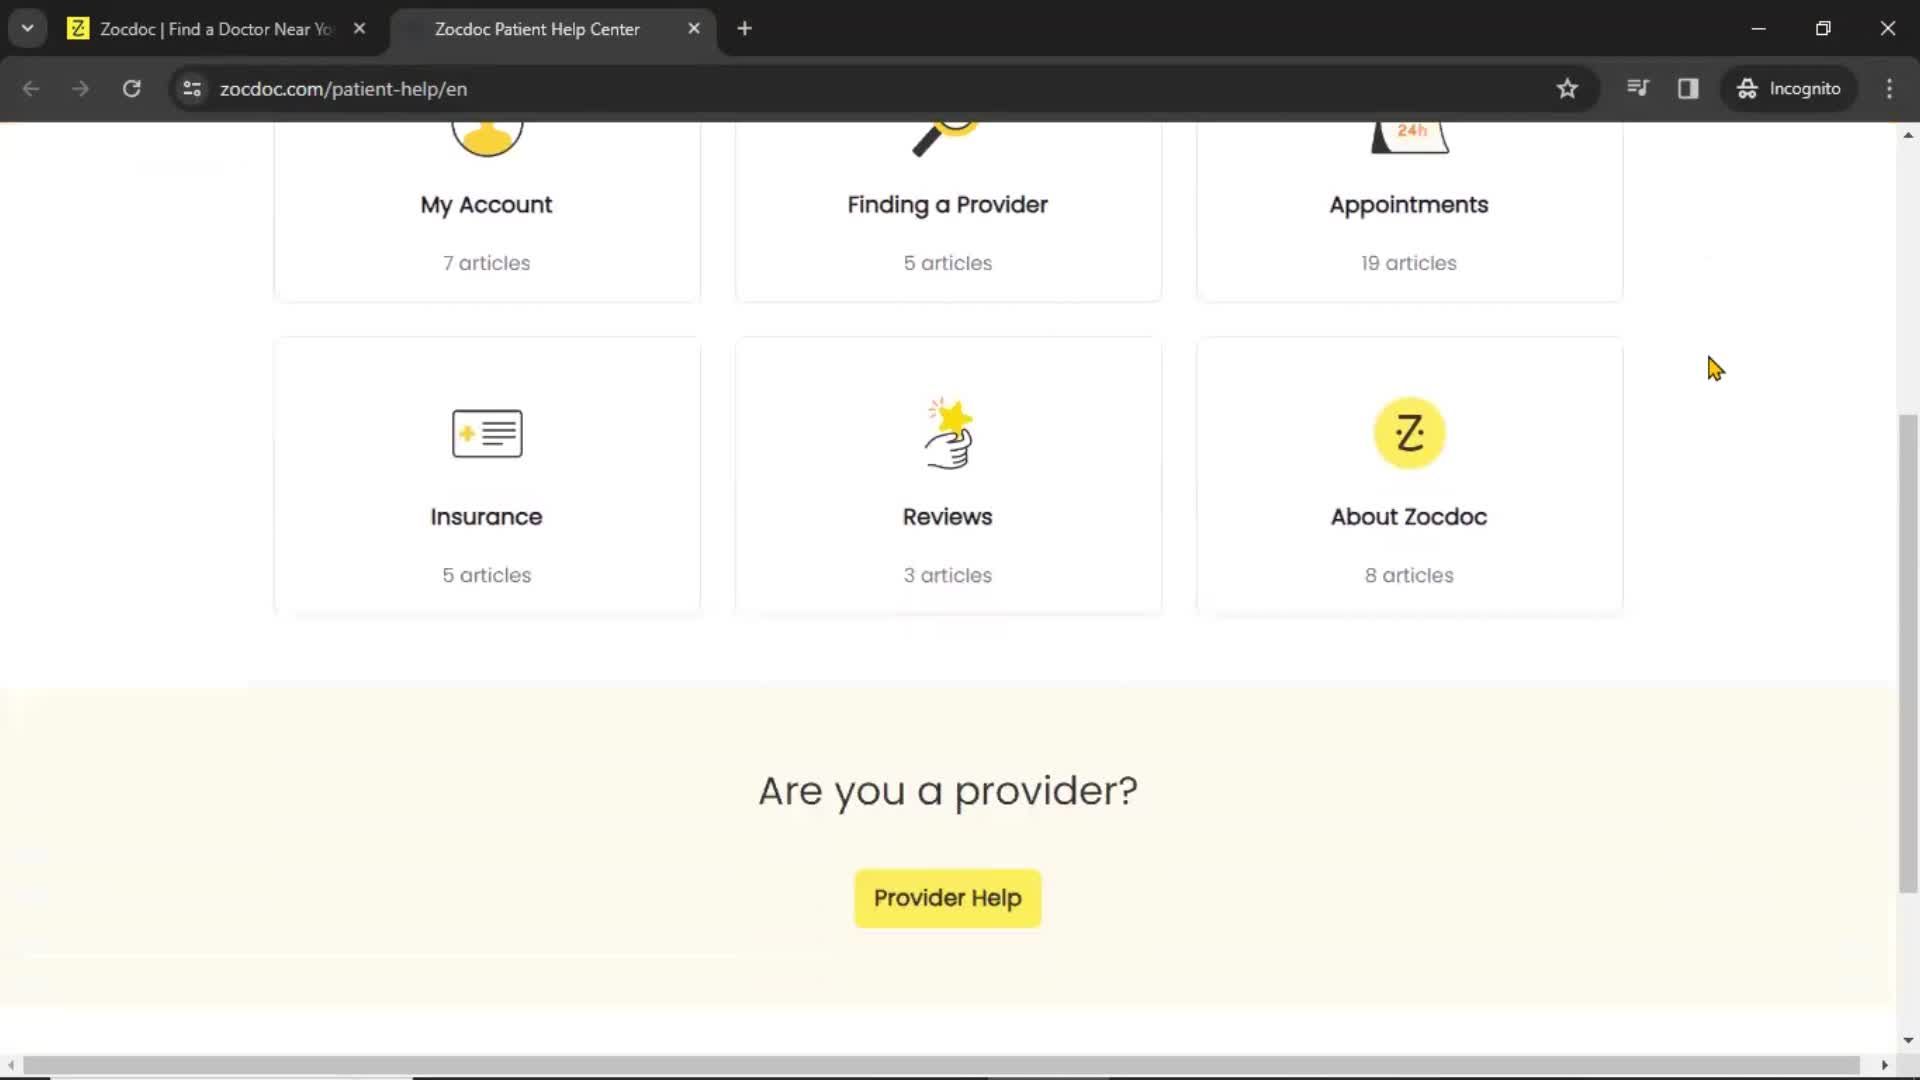Viewport: 1920px width, 1080px height.
Task: Click the Finding a Provider magnifying glass icon
Action: (x=947, y=132)
